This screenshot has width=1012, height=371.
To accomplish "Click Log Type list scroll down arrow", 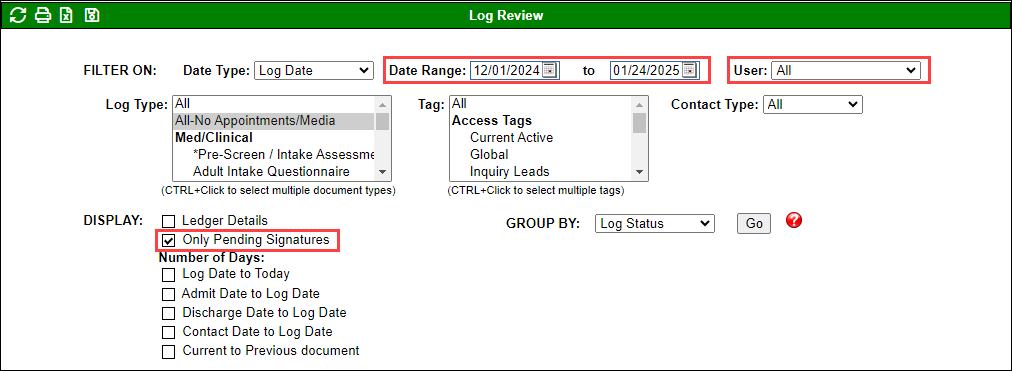I will 383,172.
